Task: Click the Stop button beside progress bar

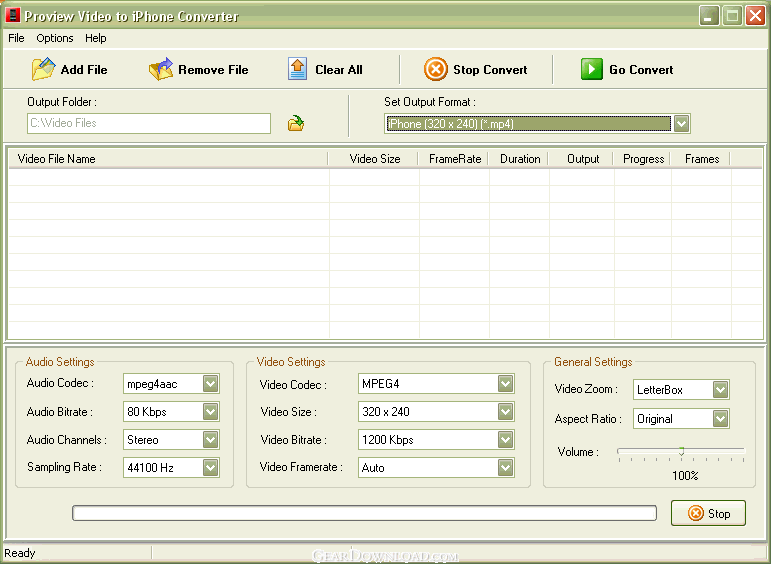Action: (708, 513)
